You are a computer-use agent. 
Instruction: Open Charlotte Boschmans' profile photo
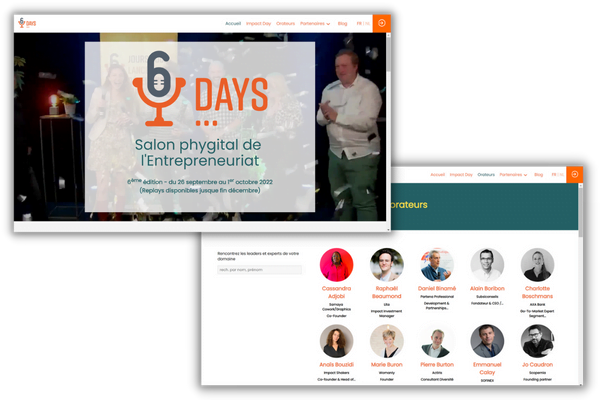click(x=537, y=264)
